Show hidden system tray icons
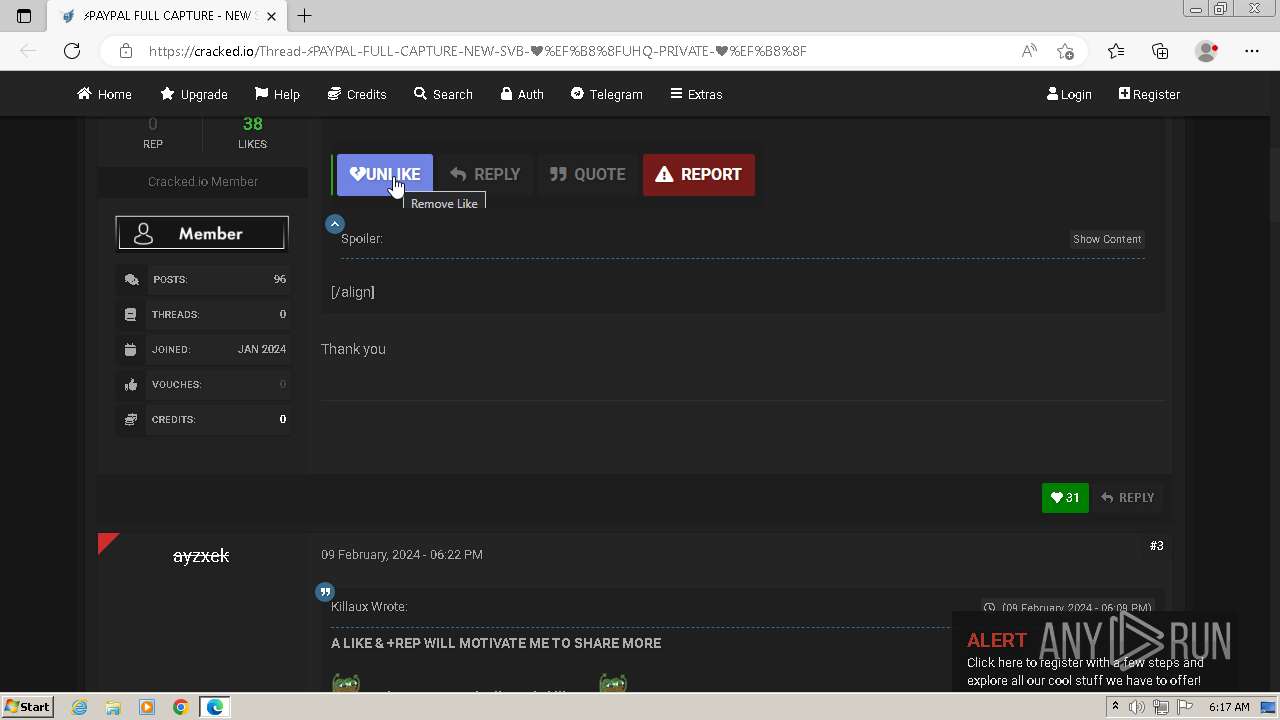The image size is (1280, 720). click(1115, 707)
